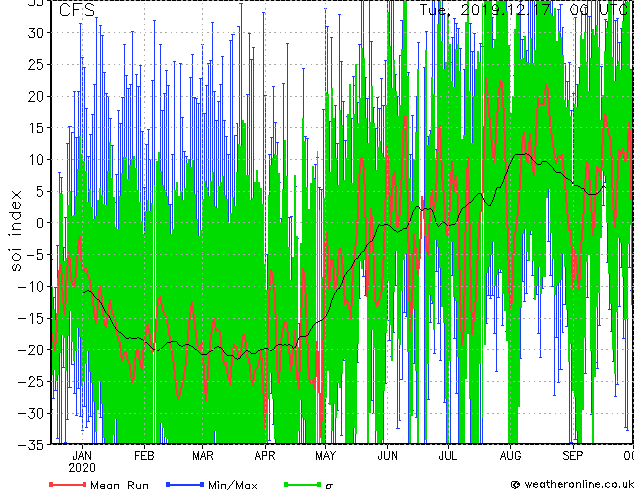Click the date text Tue, 2019.12.17
Viewport: 634px width, 490px height.
point(485,9)
